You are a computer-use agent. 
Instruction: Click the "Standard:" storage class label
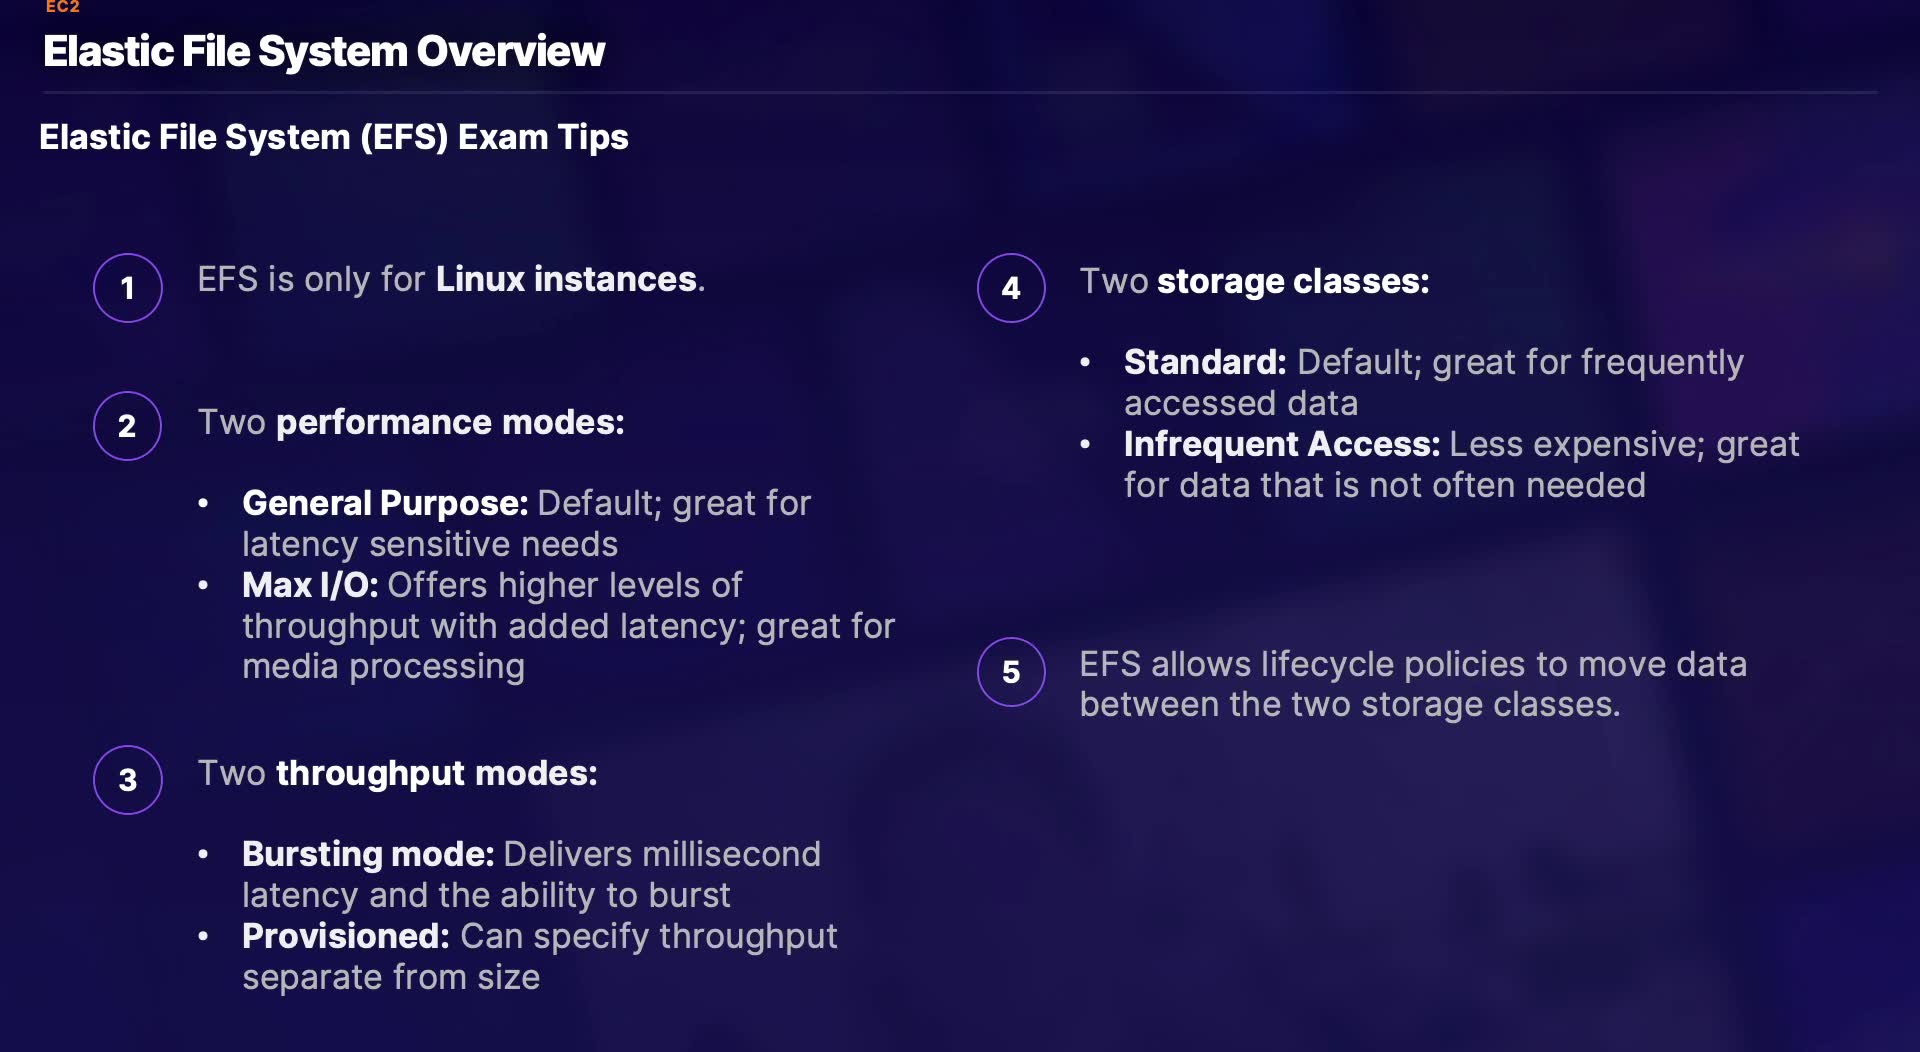[x=1205, y=362]
